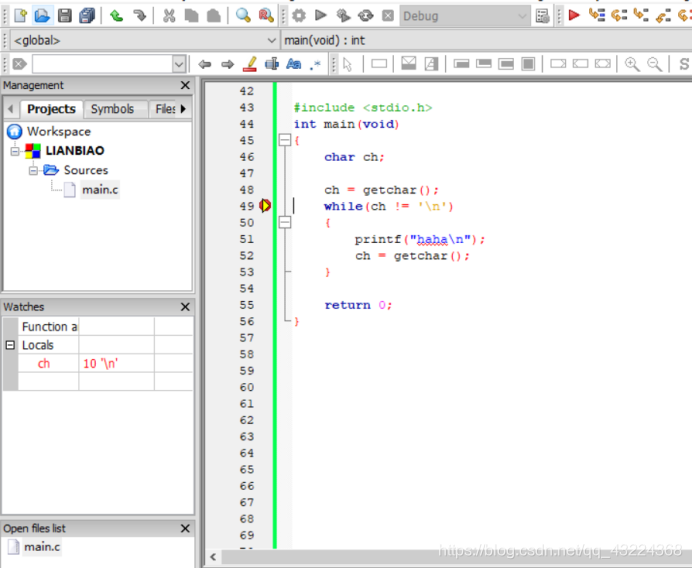Toggle the selected text only search icon

272,64
